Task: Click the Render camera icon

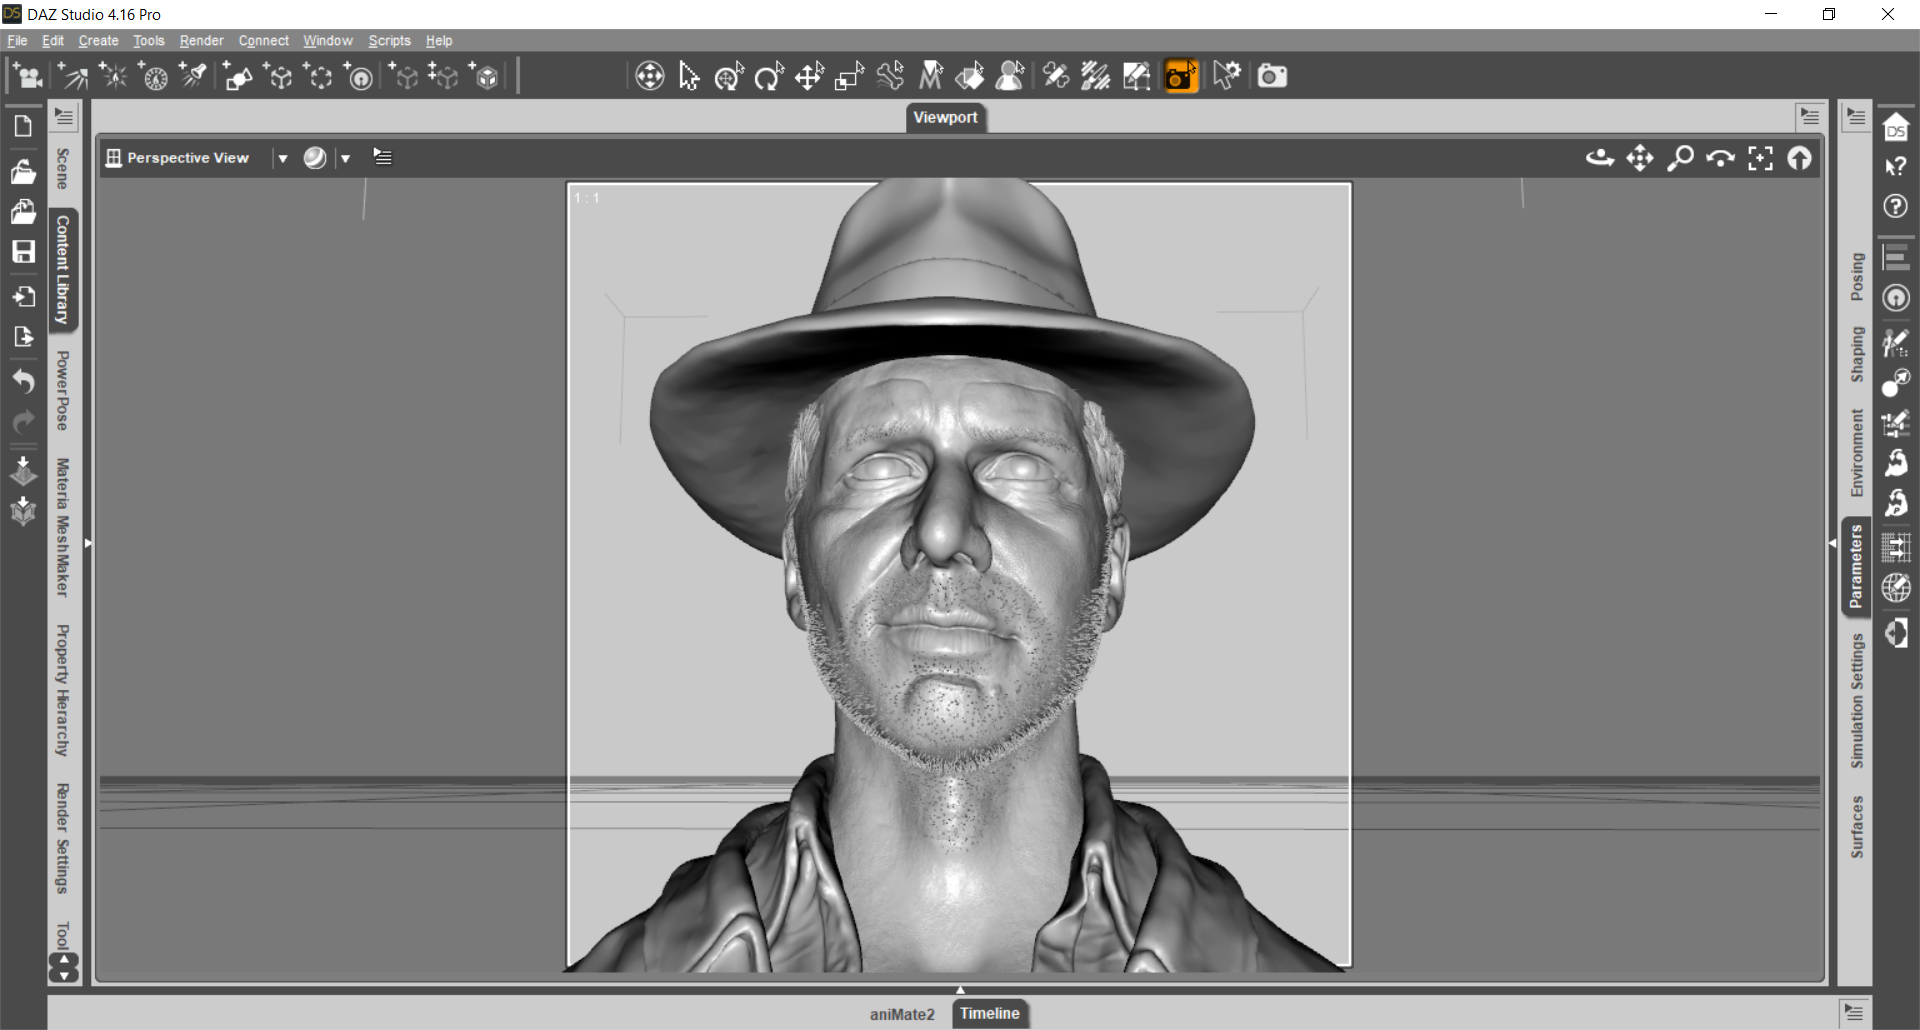Action: [x=1272, y=76]
